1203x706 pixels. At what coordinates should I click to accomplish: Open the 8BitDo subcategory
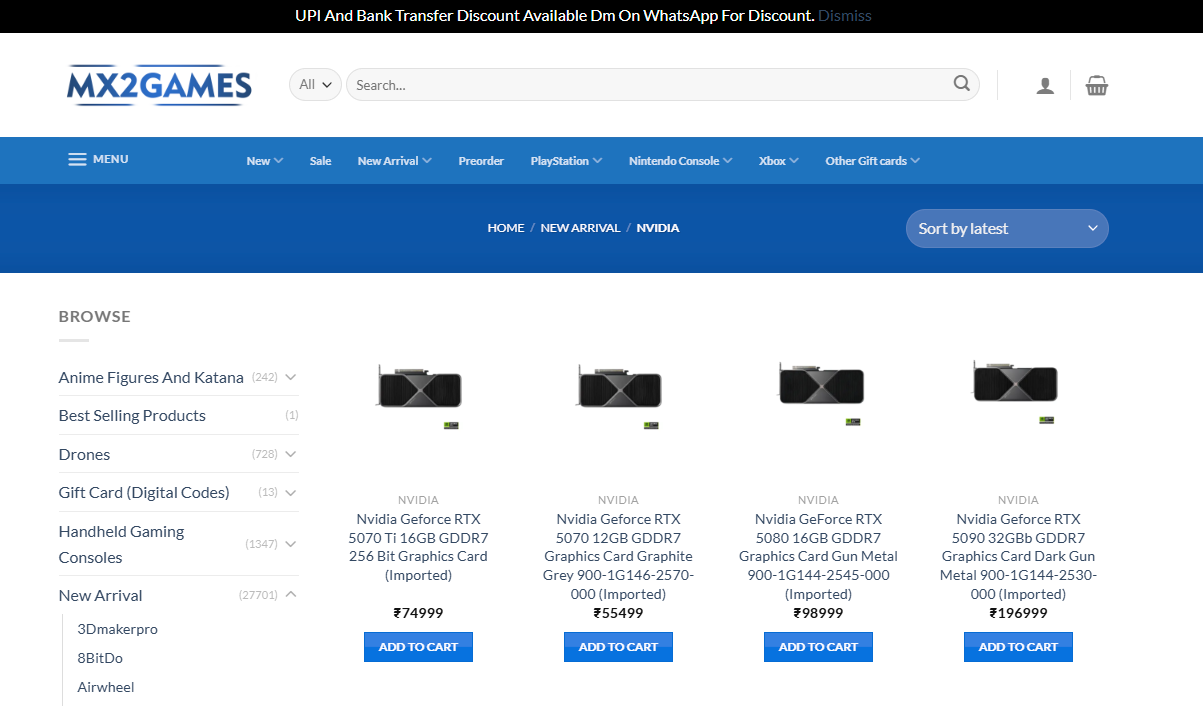(100, 658)
